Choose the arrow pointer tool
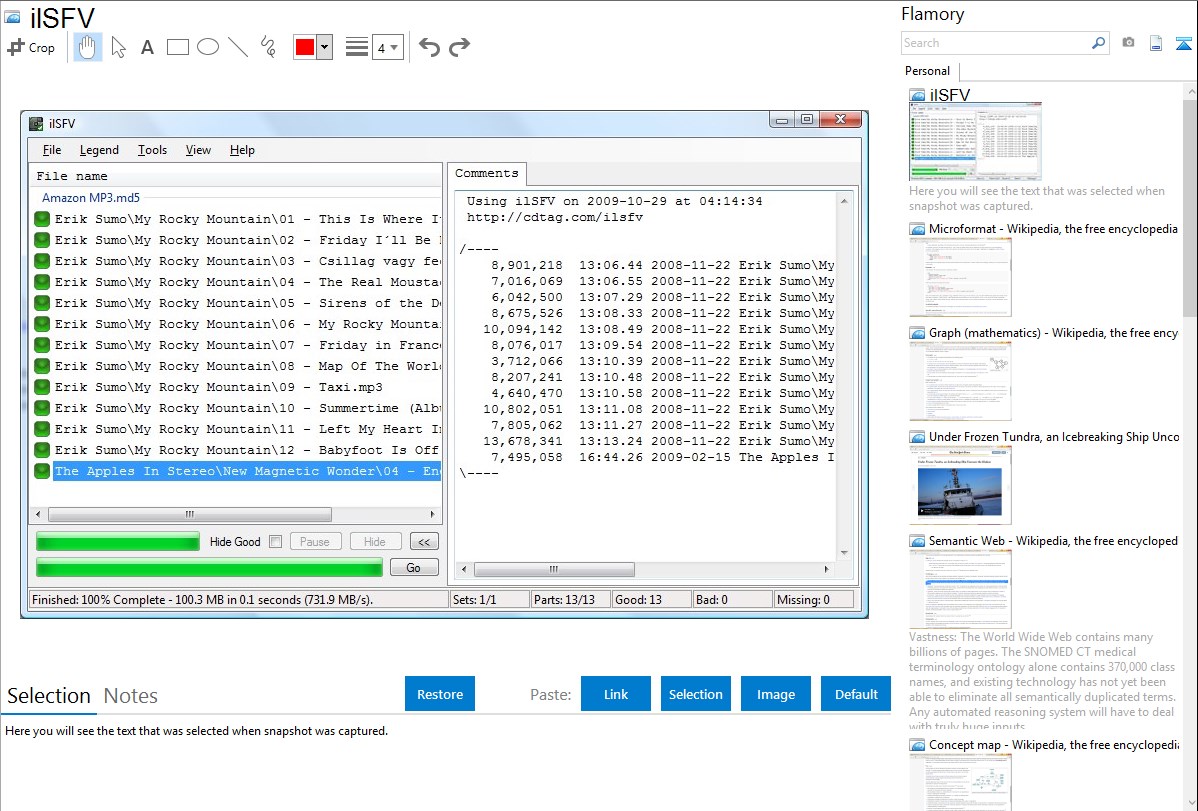Image resolution: width=1198 pixels, height=811 pixels. click(x=118, y=47)
